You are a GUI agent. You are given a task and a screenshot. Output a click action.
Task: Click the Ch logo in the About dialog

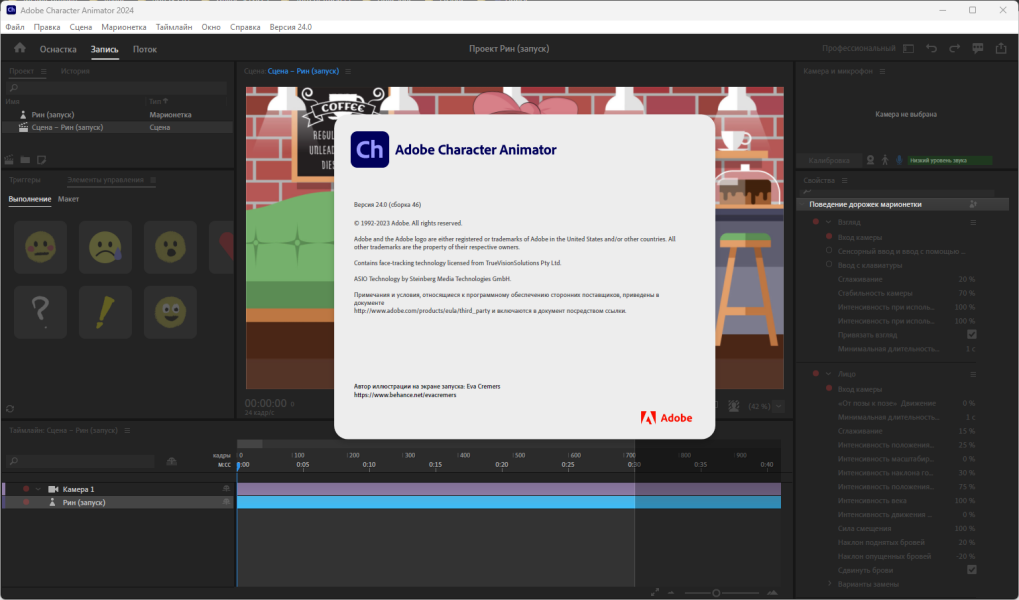pyautogui.click(x=370, y=150)
